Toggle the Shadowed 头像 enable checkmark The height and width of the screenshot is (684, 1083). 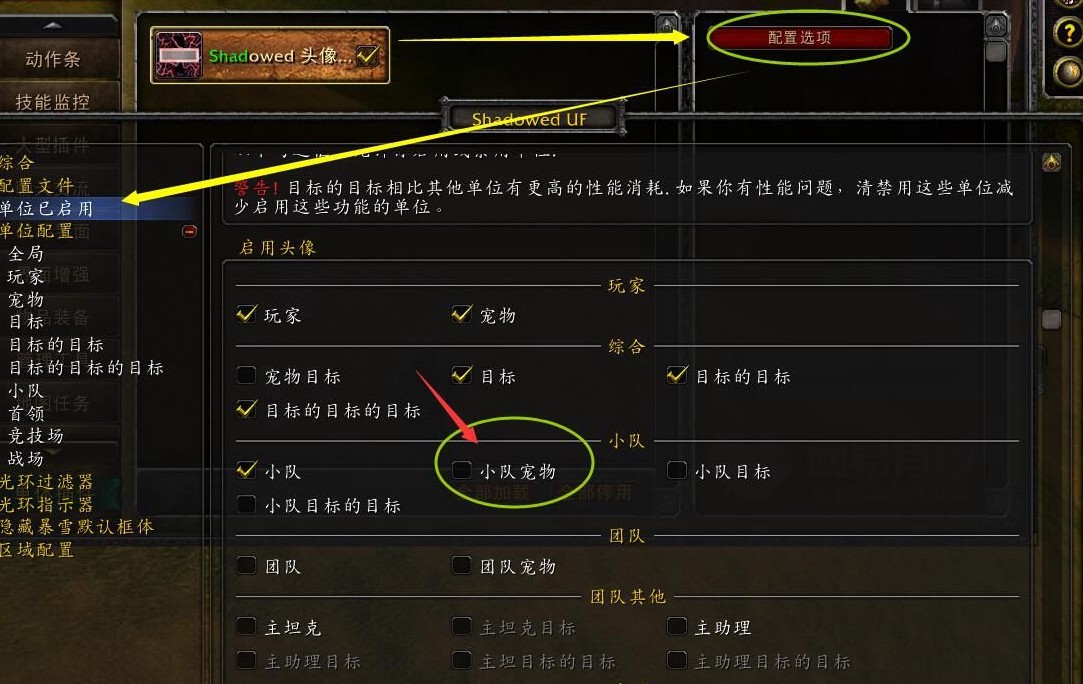coord(367,55)
